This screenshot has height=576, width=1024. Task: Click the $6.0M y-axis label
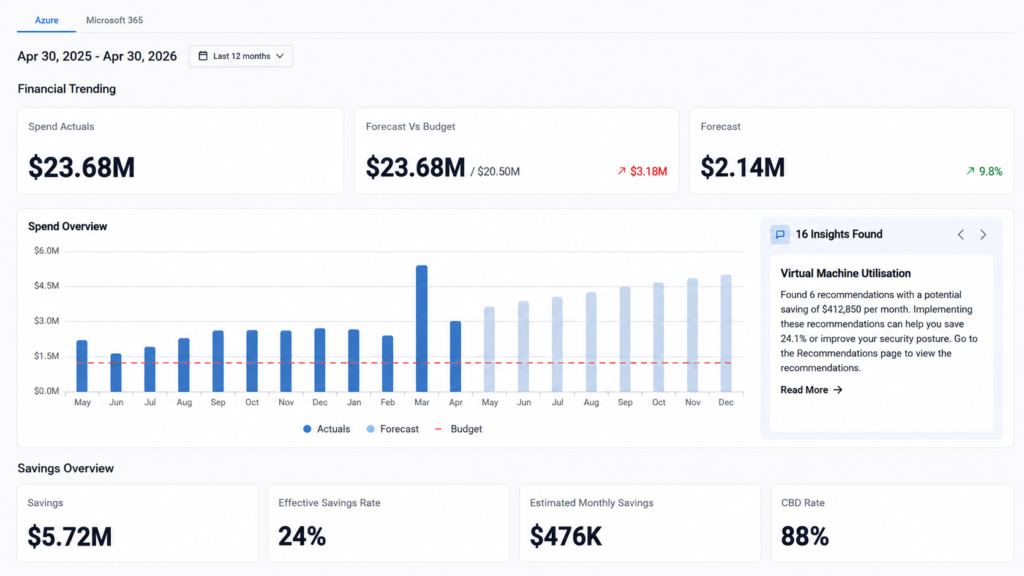pos(46,251)
